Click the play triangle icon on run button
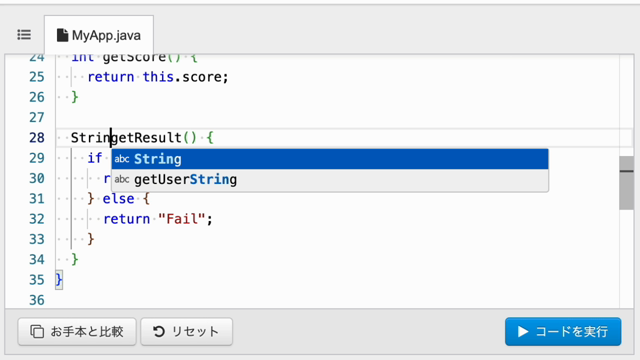This screenshot has width=640, height=360. click(x=523, y=331)
